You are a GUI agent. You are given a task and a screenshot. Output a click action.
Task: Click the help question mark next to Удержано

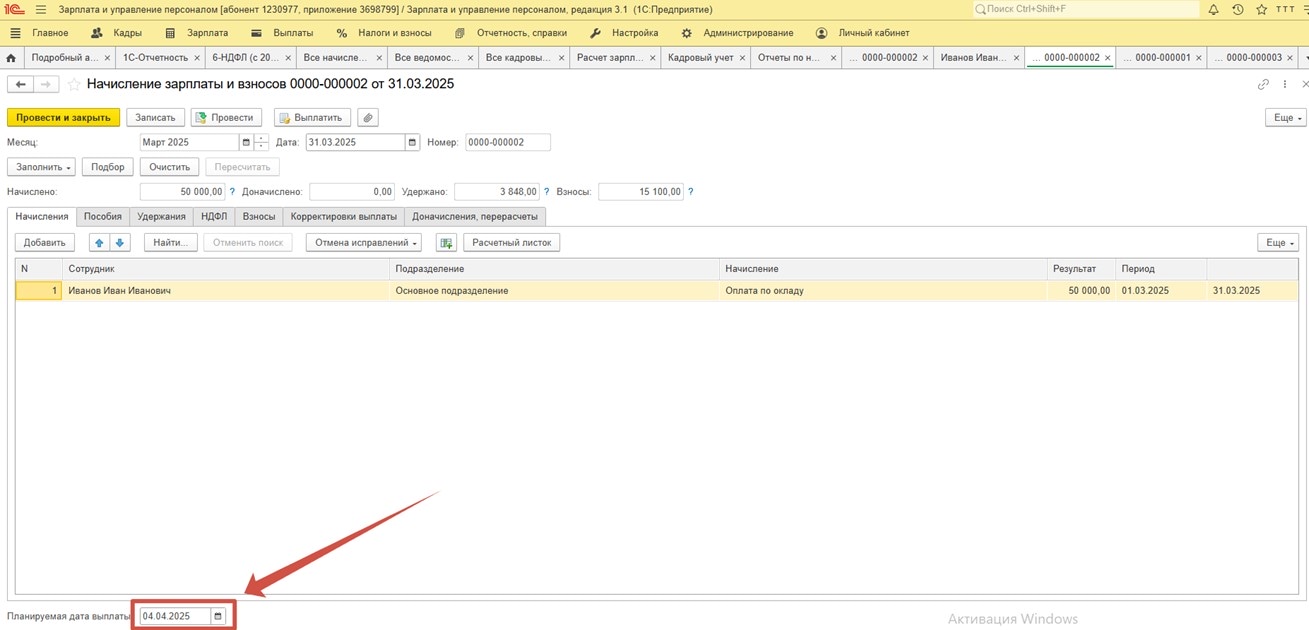click(547, 192)
